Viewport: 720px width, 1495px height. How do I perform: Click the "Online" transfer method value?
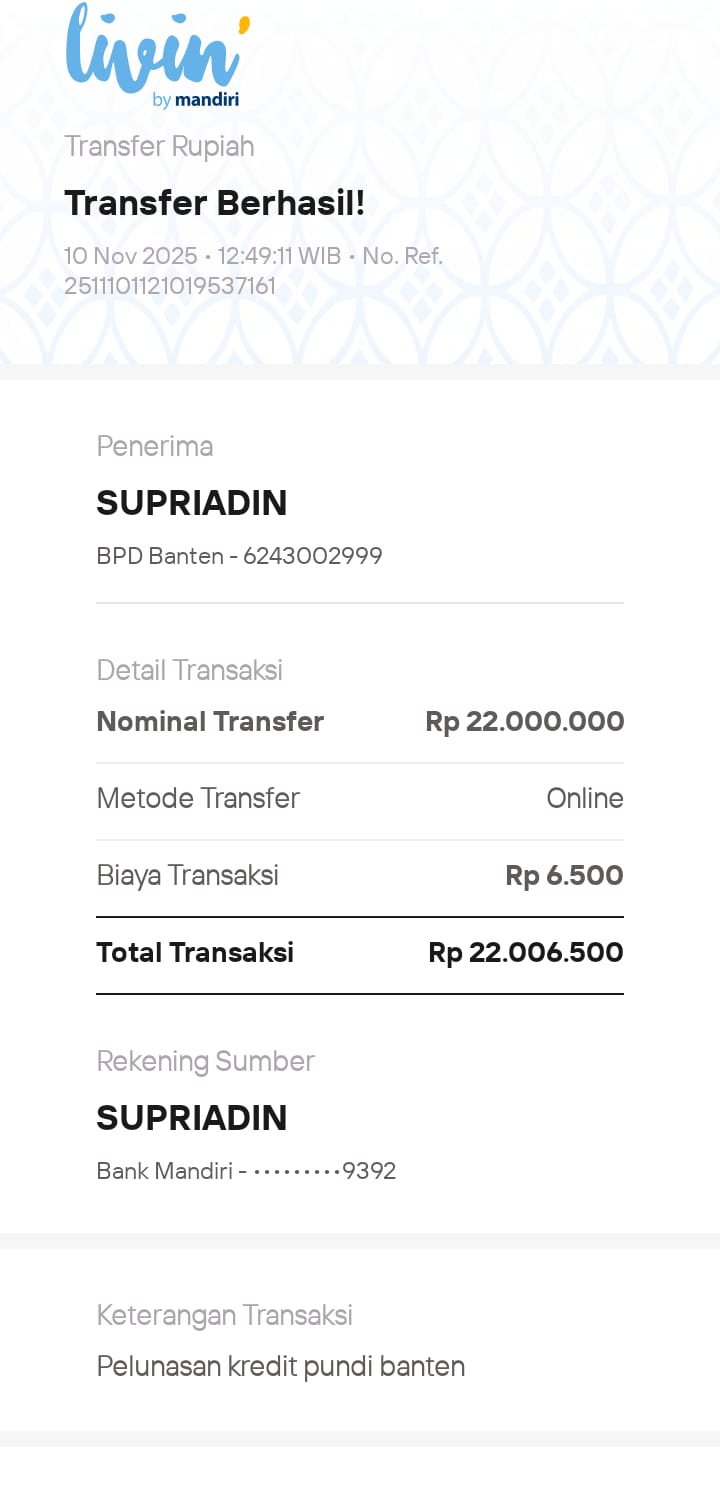click(584, 798)
